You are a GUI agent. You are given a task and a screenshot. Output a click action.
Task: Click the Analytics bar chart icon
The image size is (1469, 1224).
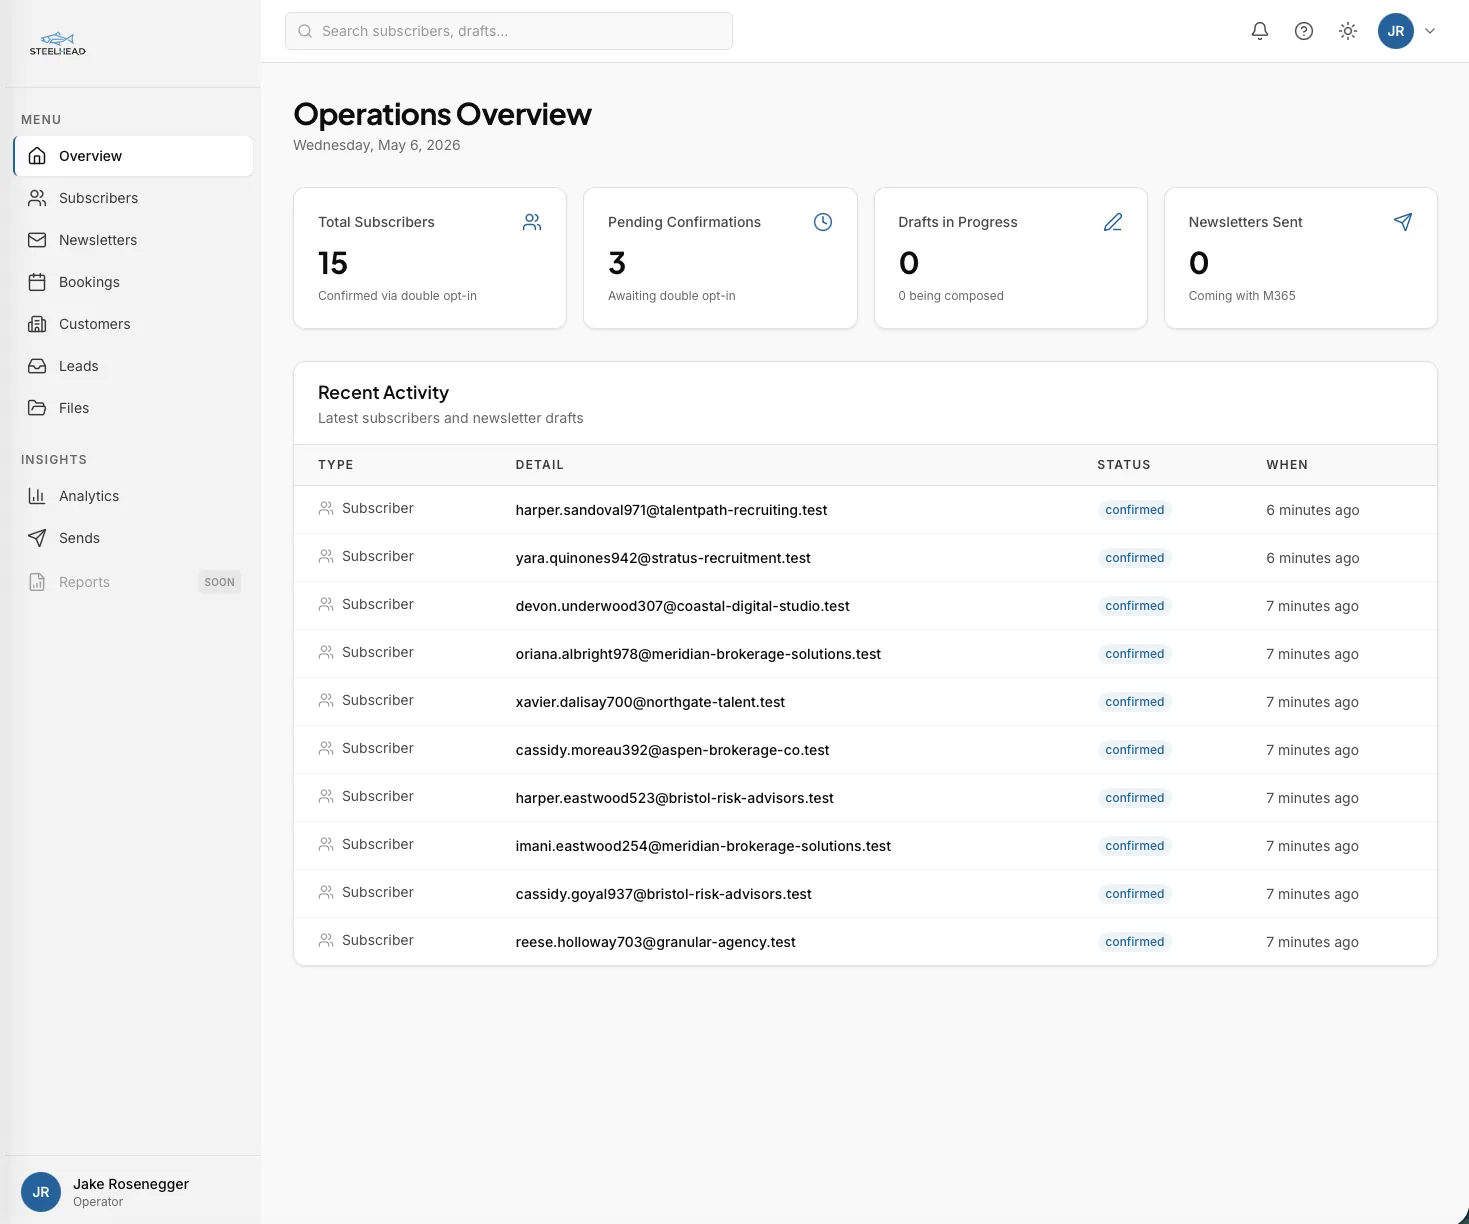click(x=37, y=496)
